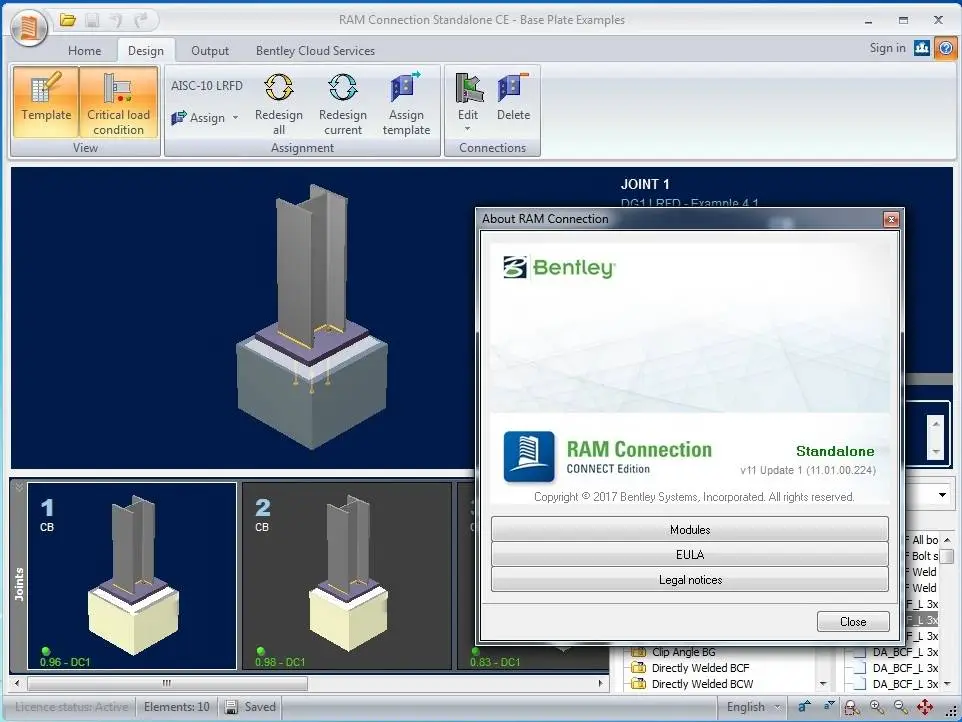Viewport: 962px width, 722px height.
Task: Click the Elements: 10 status text
Action: click(x=177, y=707)
